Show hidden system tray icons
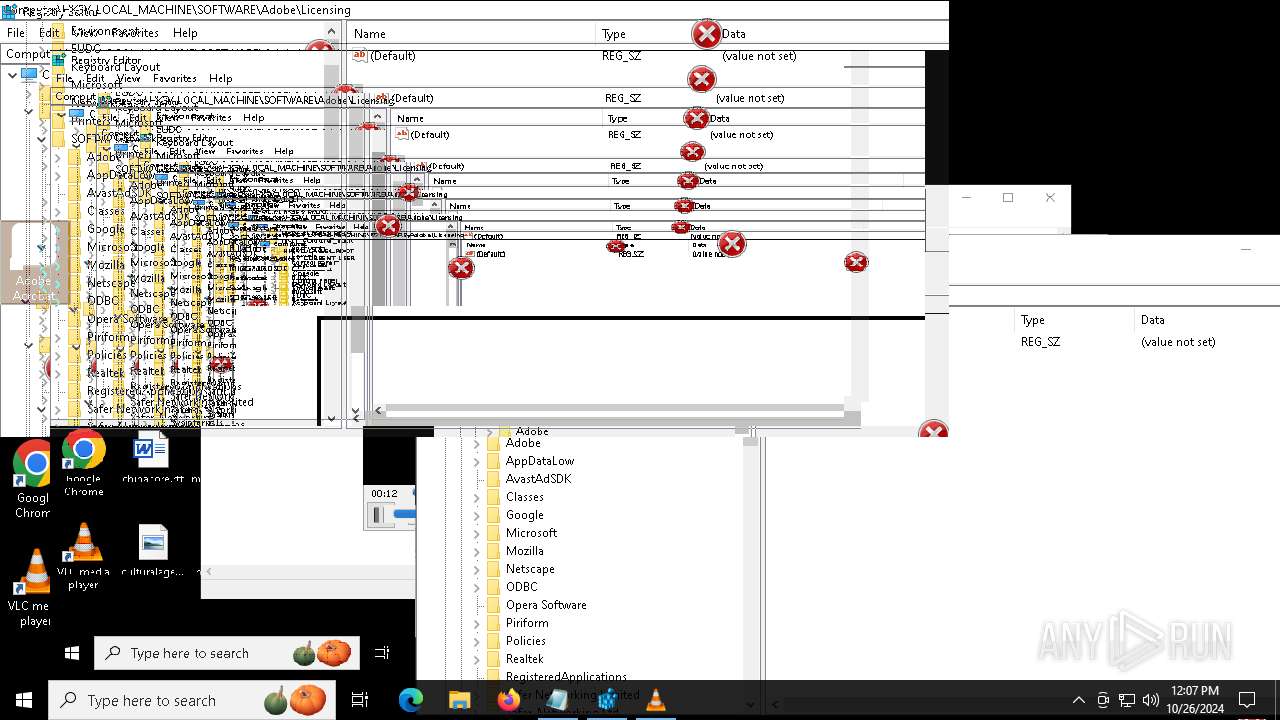Viewport: 1280px width, 720px height. coord(1078,700)
